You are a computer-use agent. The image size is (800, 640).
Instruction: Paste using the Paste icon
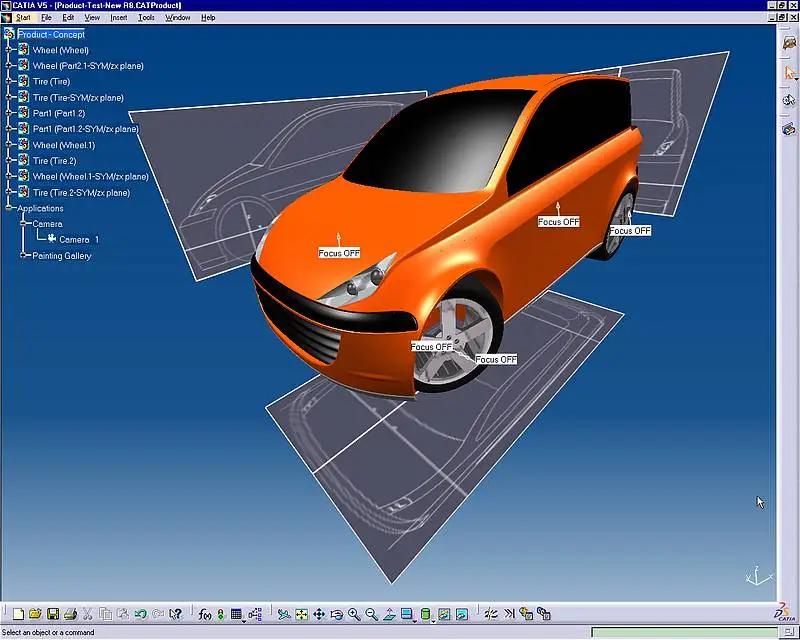pyautogui.click(x=123, y=614)
